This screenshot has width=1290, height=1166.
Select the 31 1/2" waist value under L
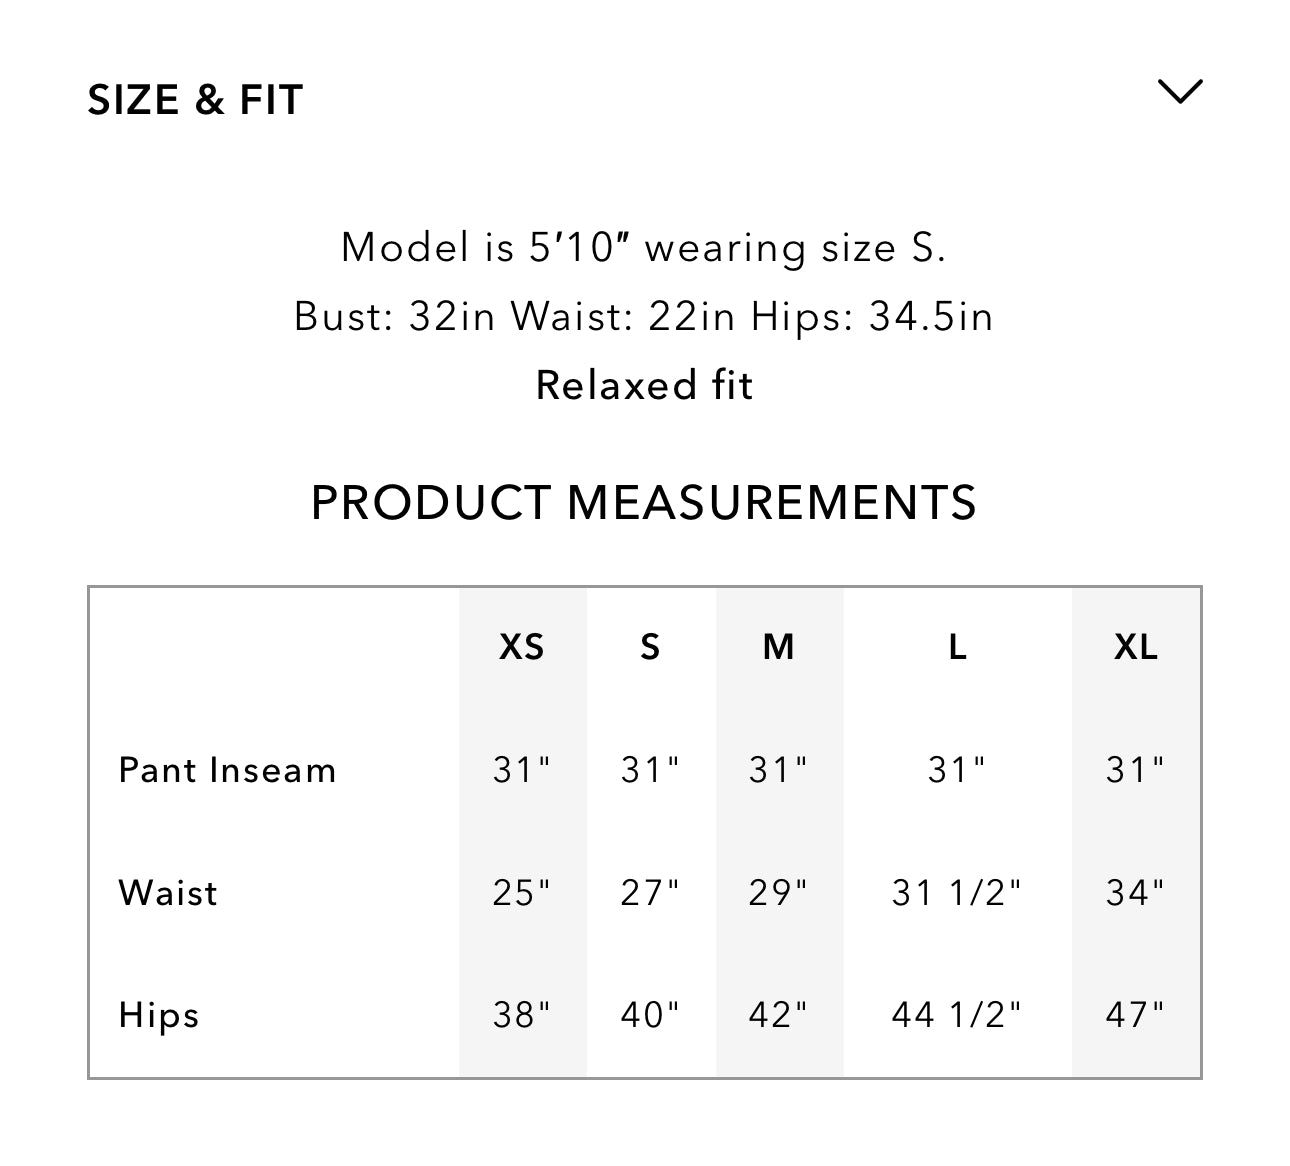[957, 890]
